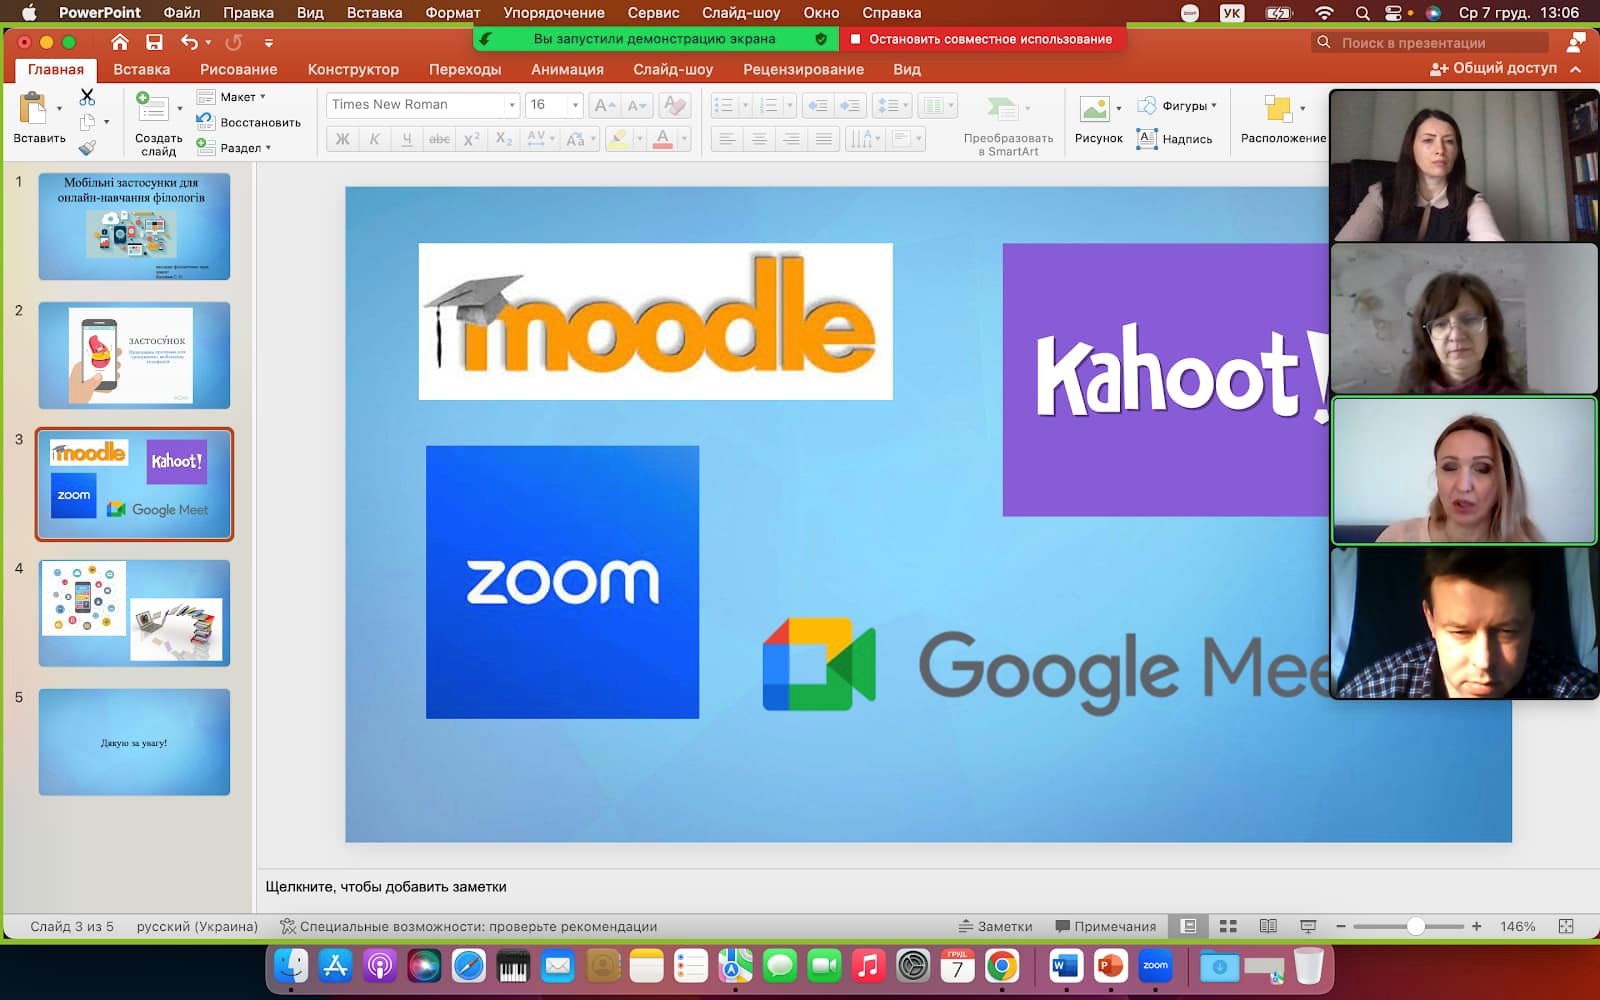Screen dimensions: 1600x1000
Task: Open the Вставка menu in the menu bar
Action: point(374,13)
